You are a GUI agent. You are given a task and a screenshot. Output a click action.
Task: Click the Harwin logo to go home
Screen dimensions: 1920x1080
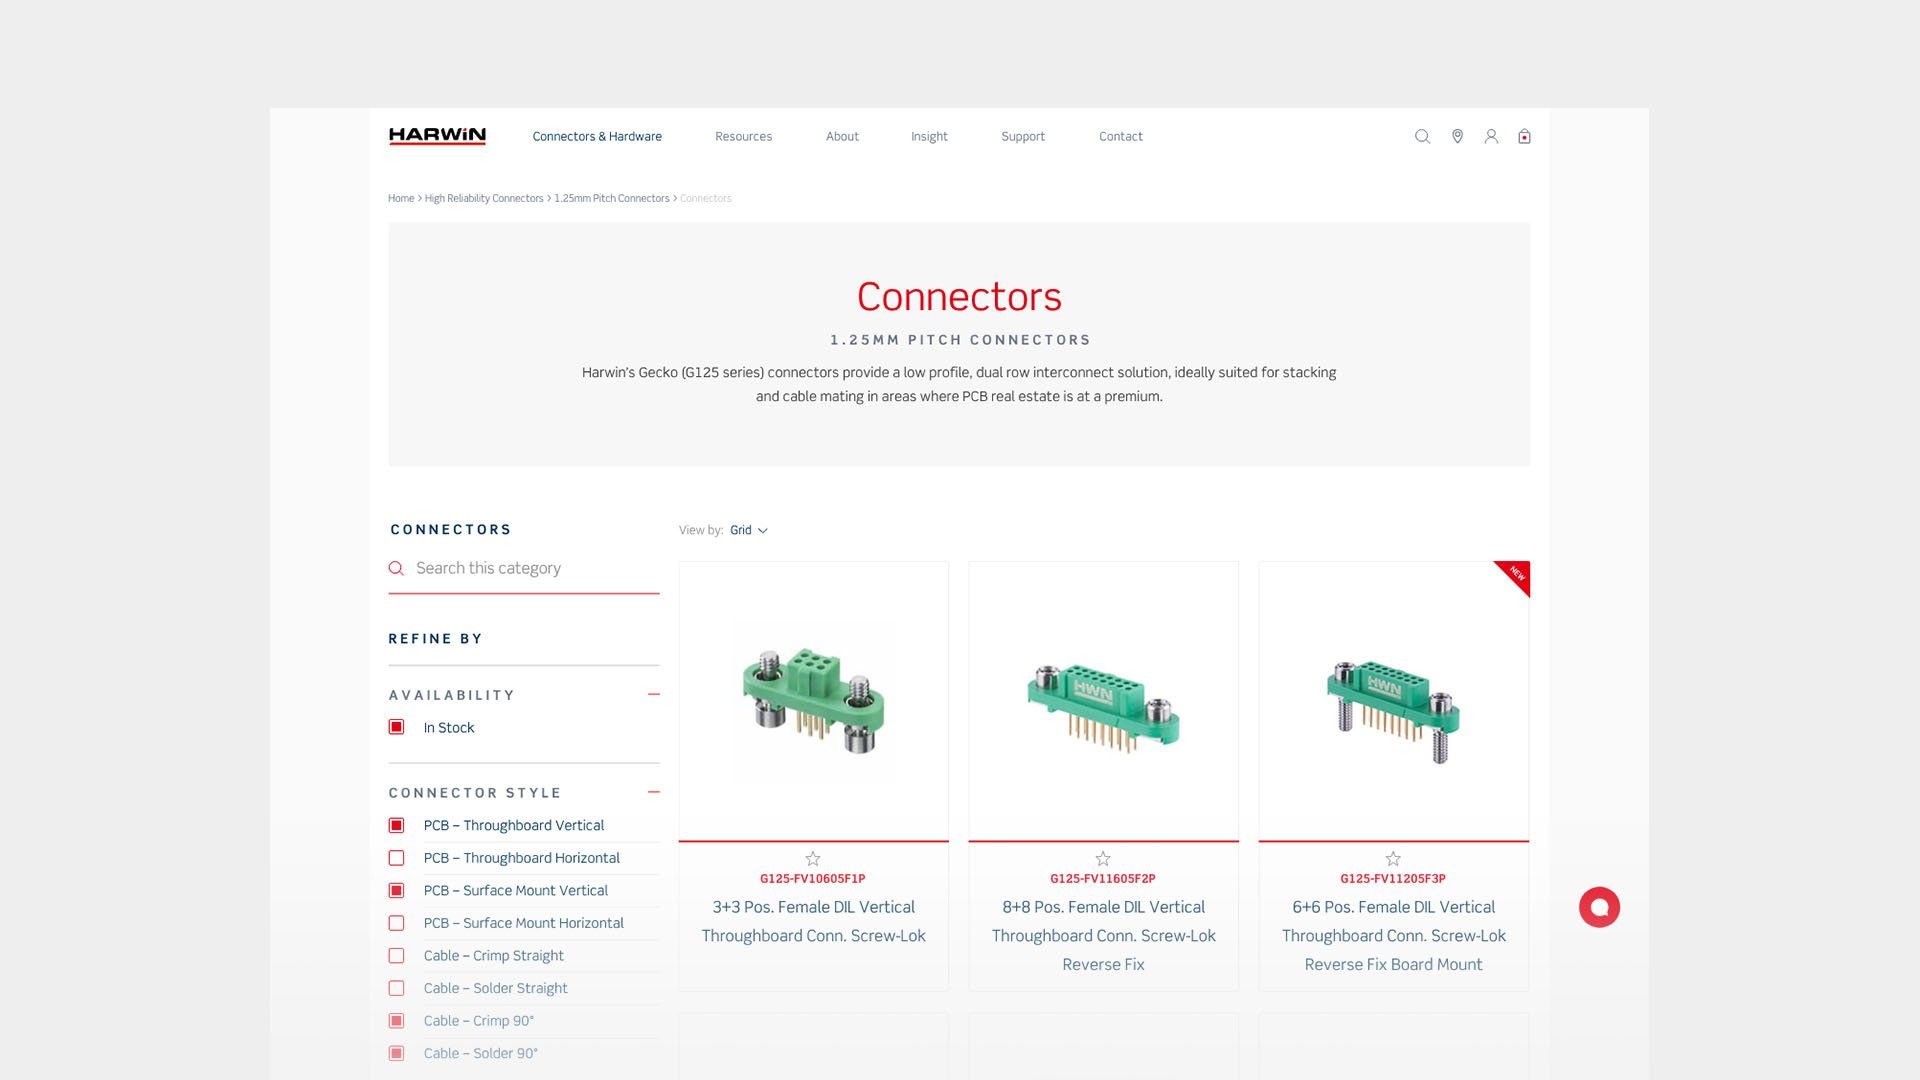(438, 136)
